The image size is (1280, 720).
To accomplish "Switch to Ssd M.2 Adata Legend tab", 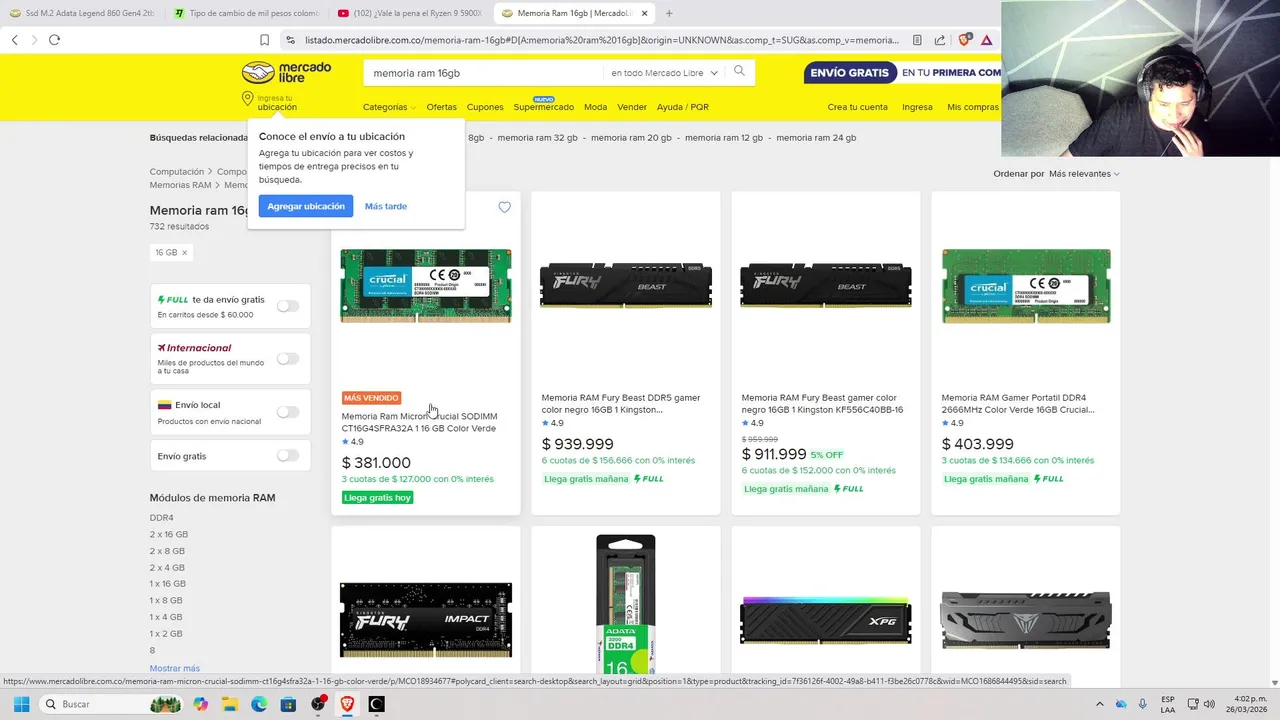I will coord(80,13).
